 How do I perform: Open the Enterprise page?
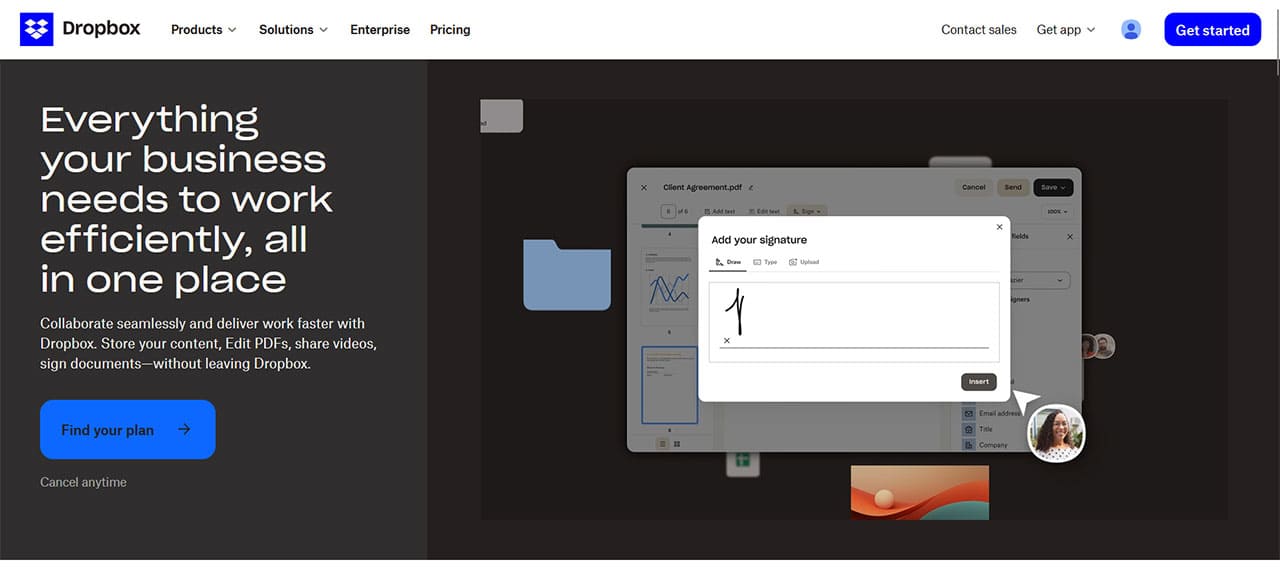(x=380, y=30)
